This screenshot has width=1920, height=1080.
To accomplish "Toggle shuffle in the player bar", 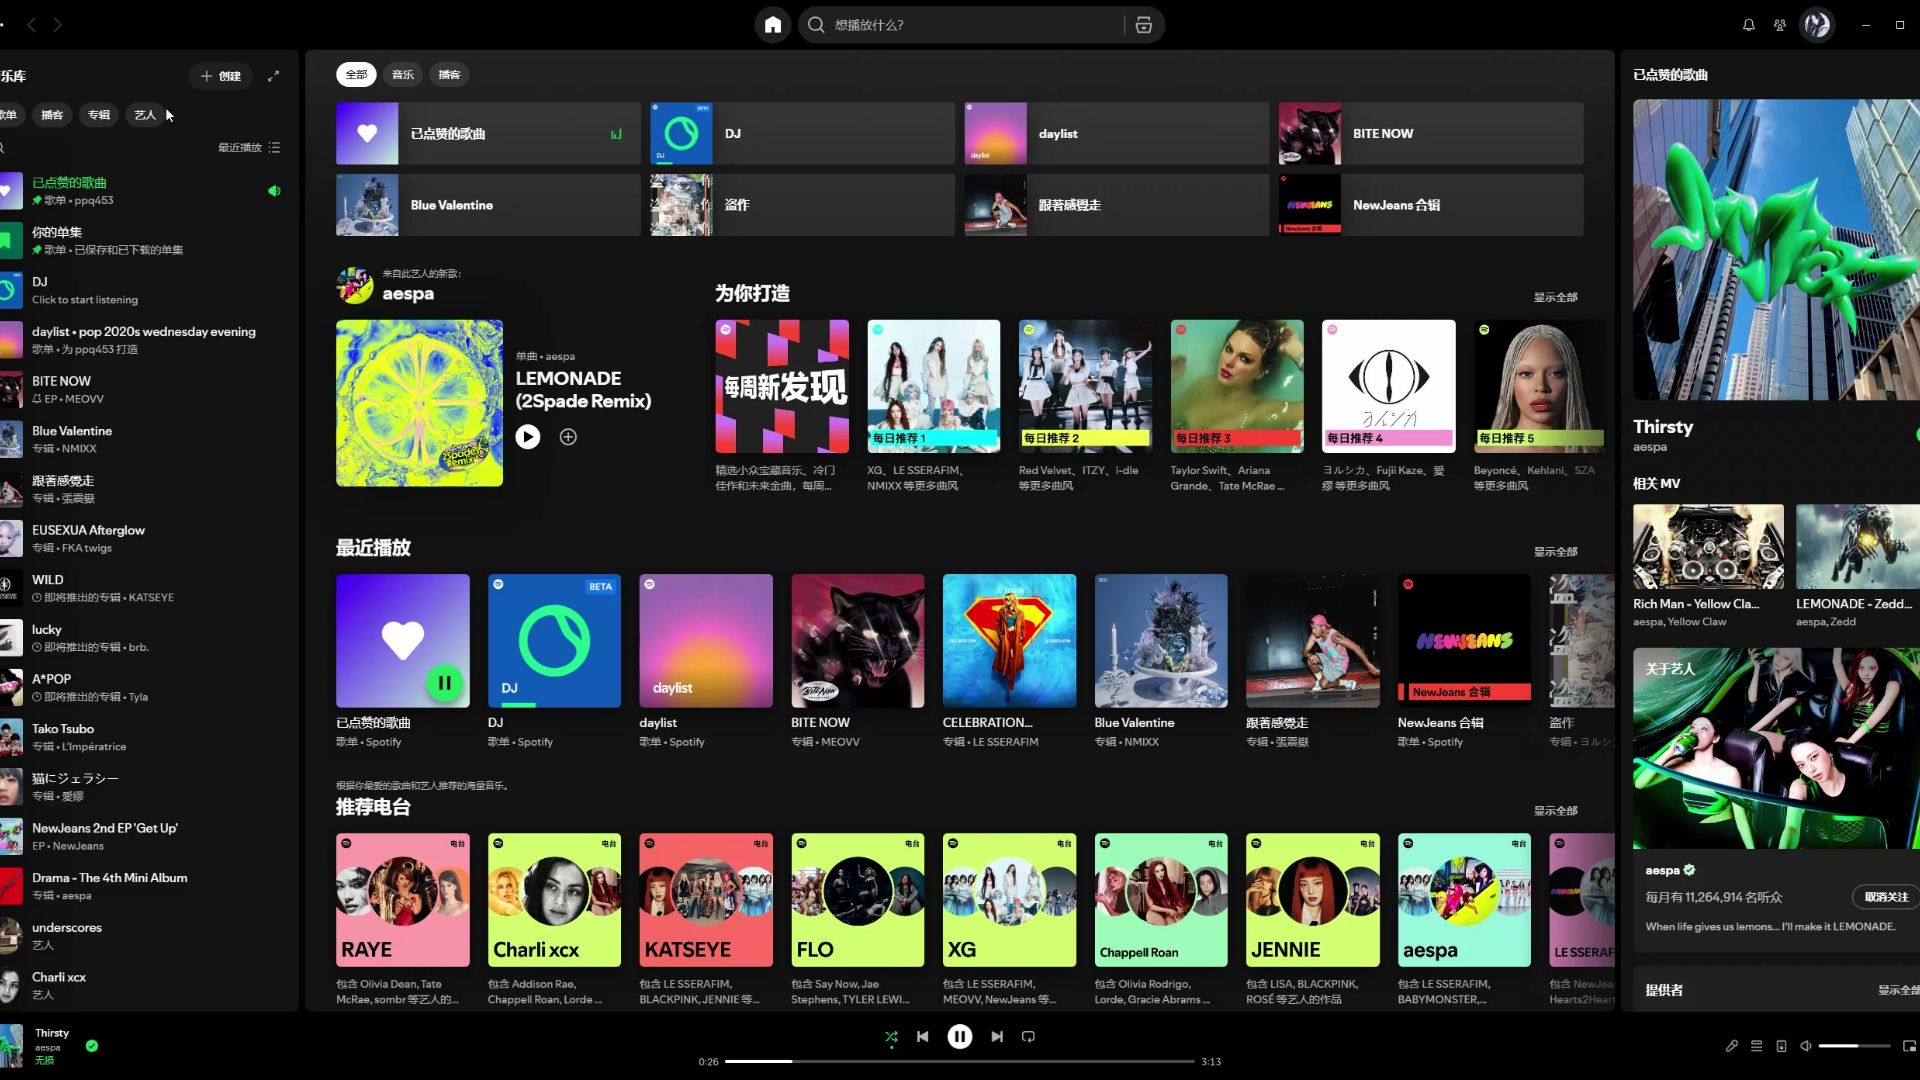I will [x=891, y=1037].
